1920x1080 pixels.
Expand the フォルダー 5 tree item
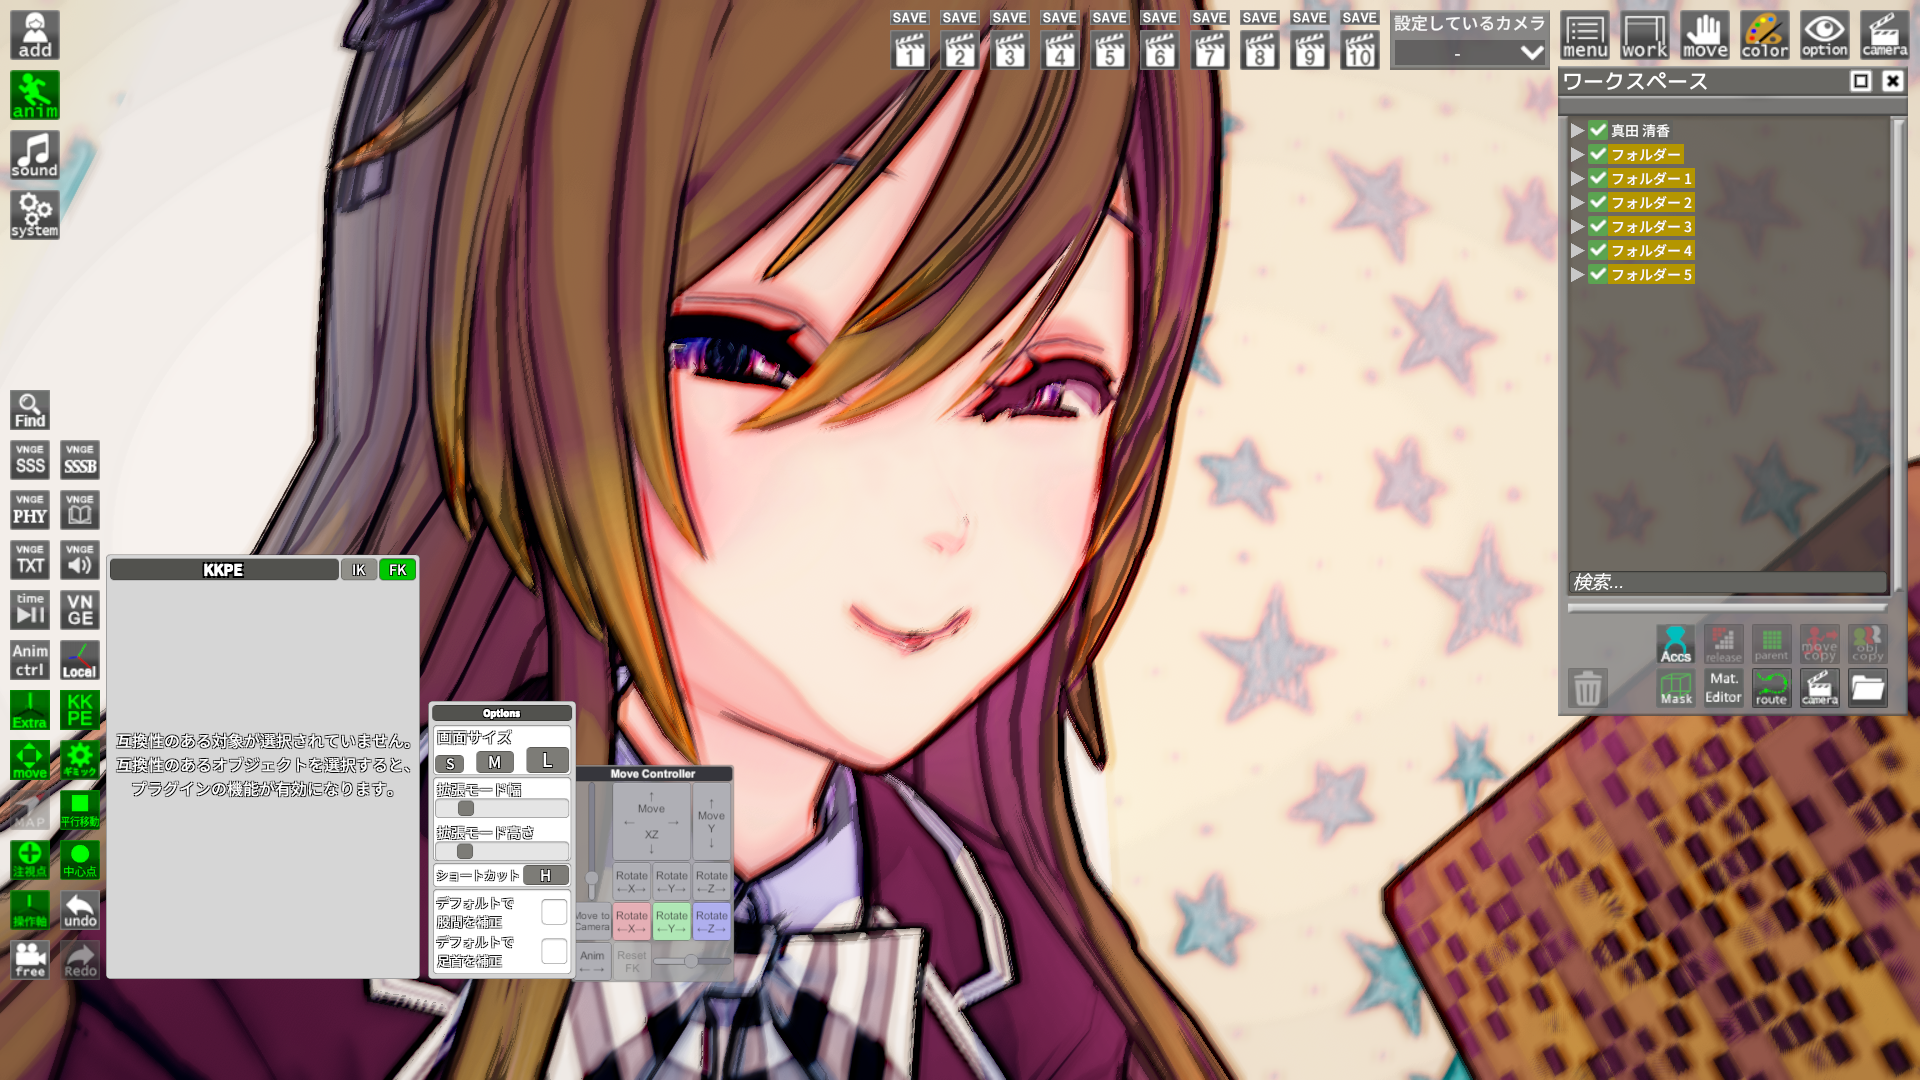1577,274
